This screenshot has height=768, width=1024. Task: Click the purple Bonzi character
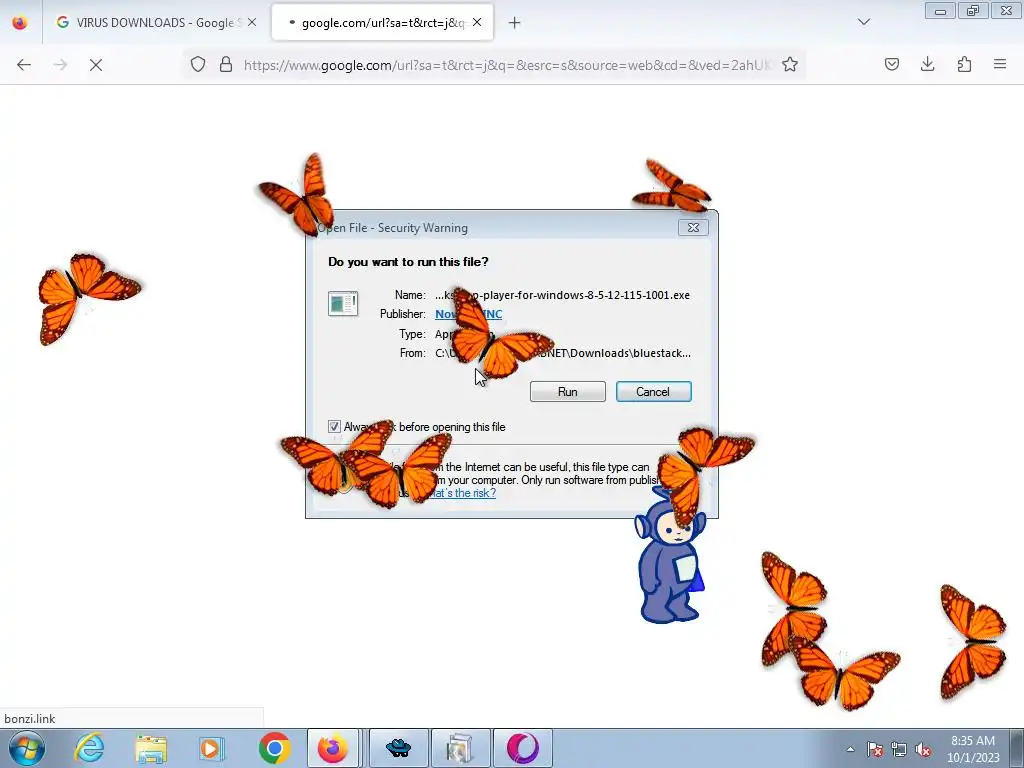coord(669,562)
